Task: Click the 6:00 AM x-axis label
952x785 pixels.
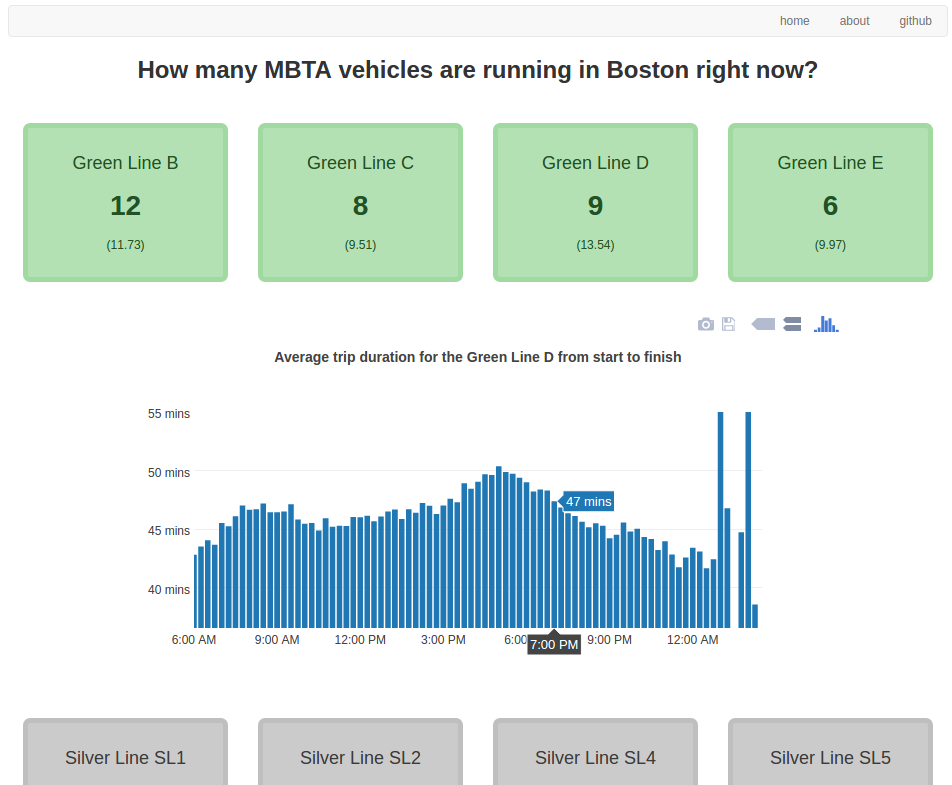Action: point(194,640)
